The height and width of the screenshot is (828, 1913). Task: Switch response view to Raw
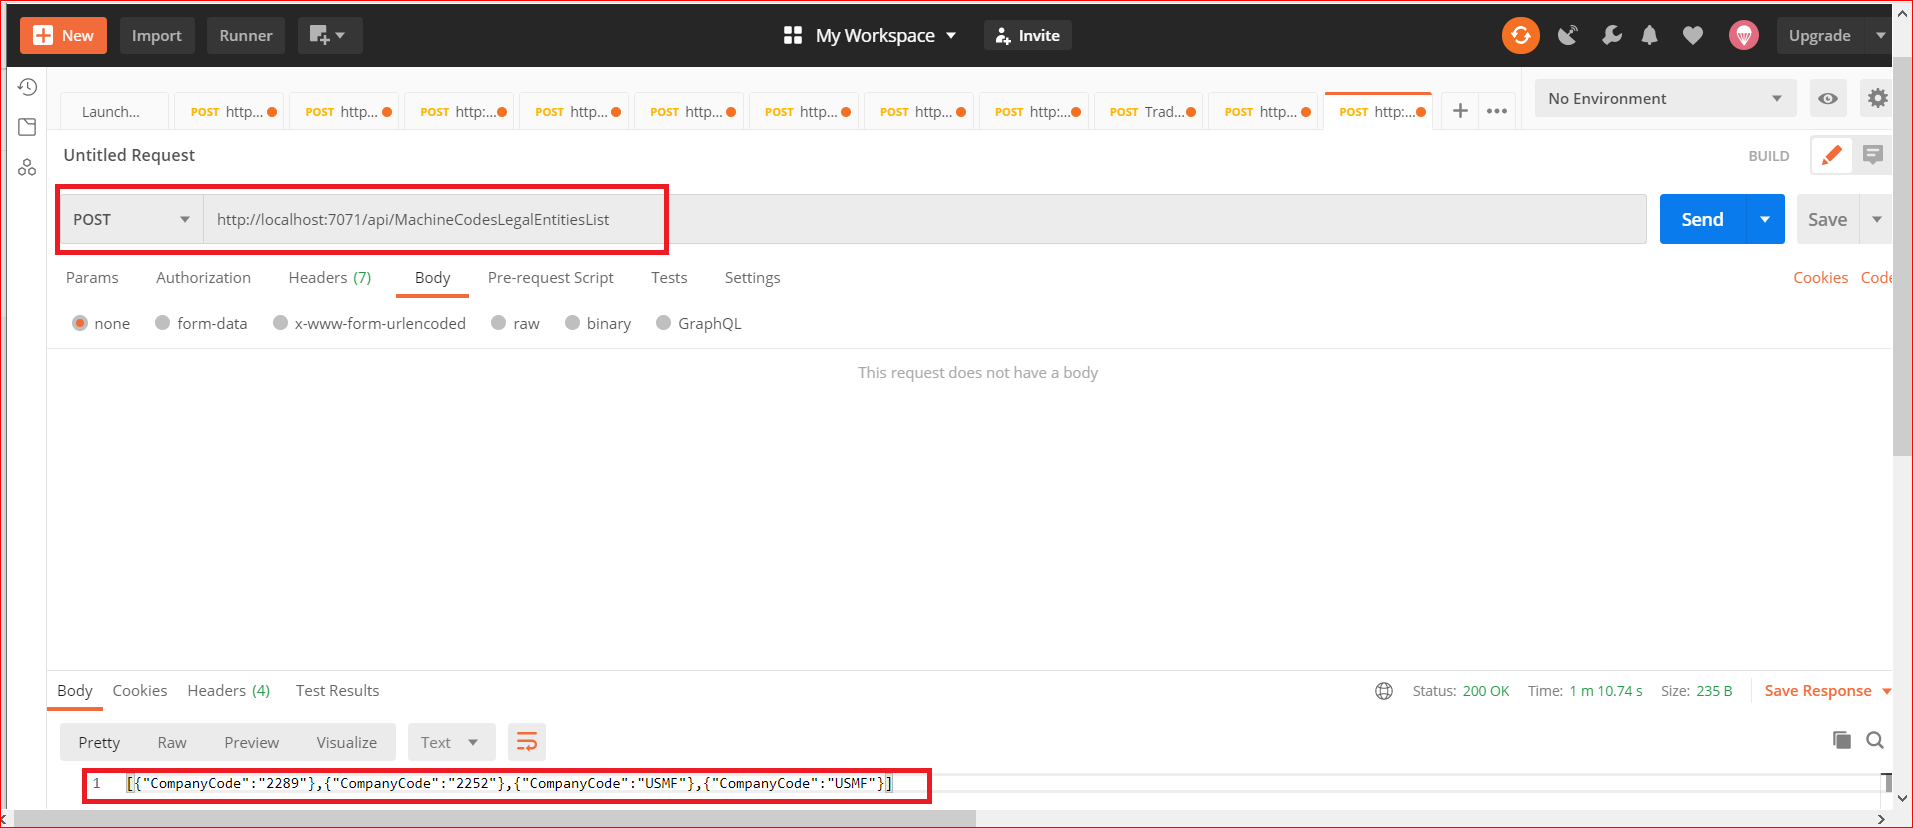(172, 742)
